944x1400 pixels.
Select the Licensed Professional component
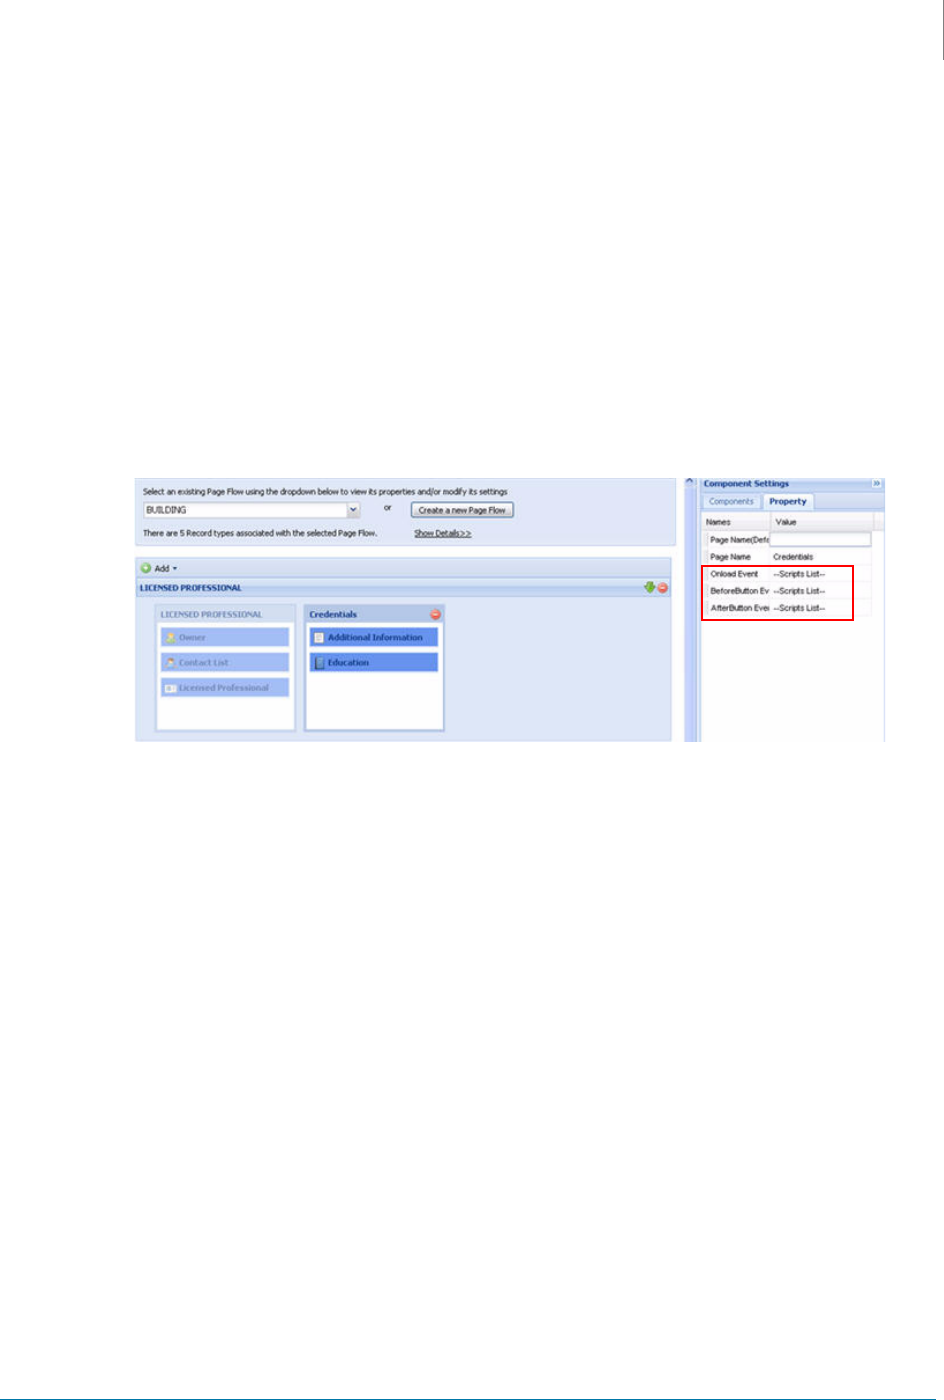pyautogui.click(x=225, y=687)
